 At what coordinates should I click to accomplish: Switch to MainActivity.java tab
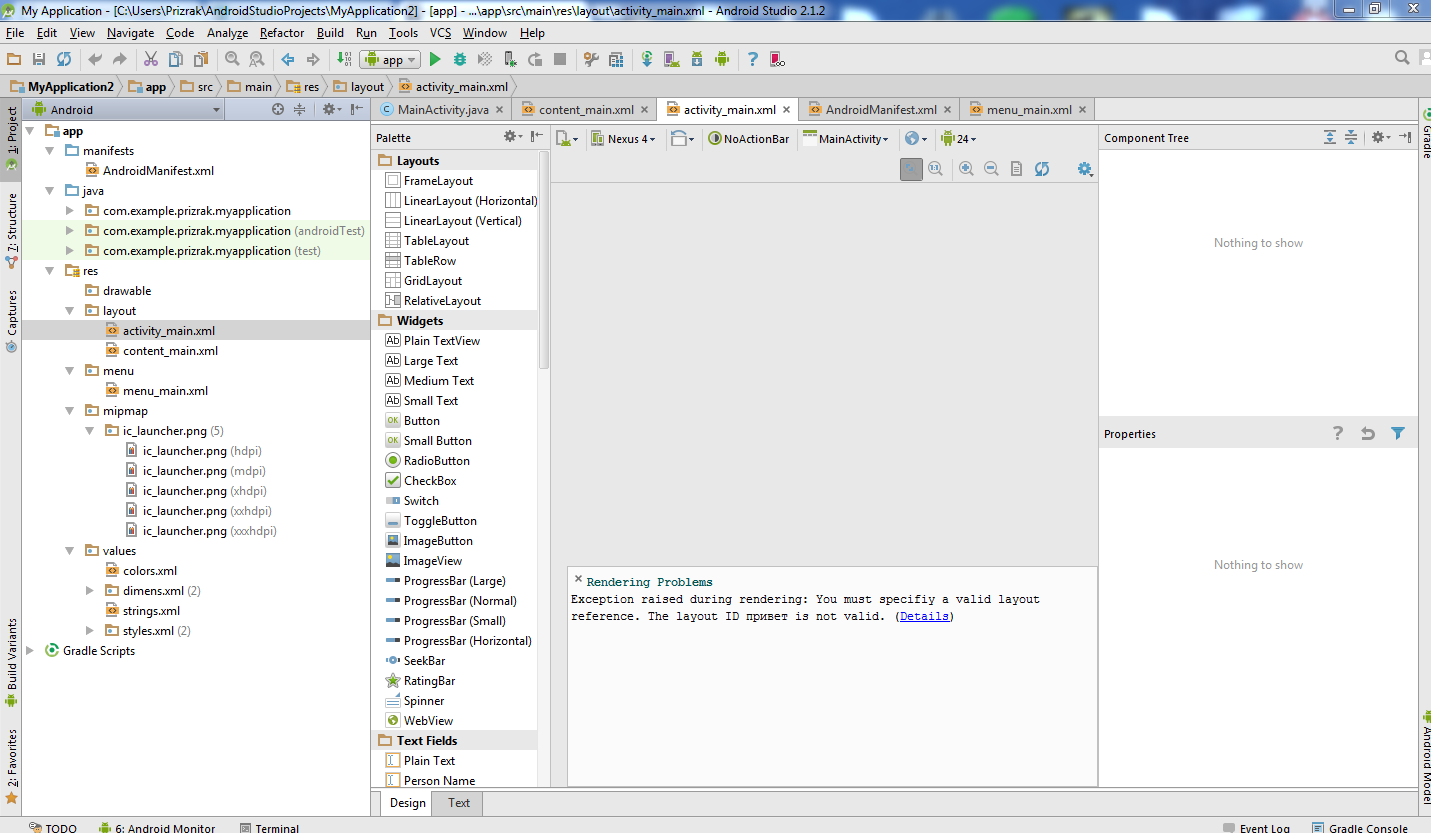pyautogui.click(x=442, y=110)
